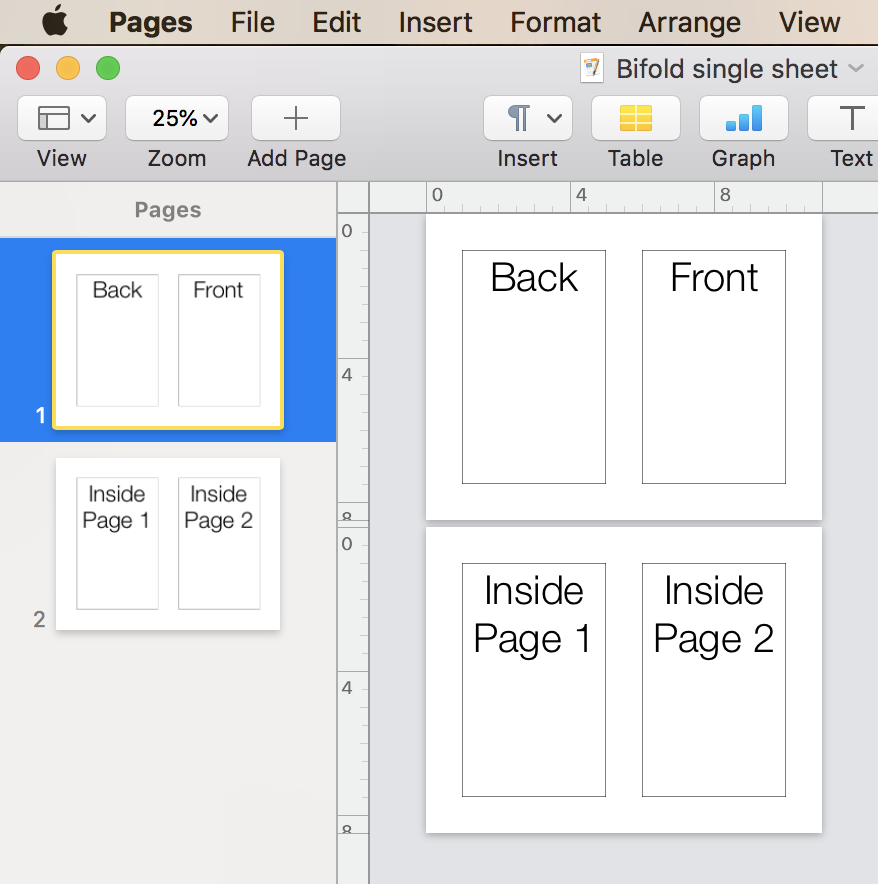878x884 pixels.
Task: Open the Bifold single sheet title dropdown chevron
Action: pos(856,69)
